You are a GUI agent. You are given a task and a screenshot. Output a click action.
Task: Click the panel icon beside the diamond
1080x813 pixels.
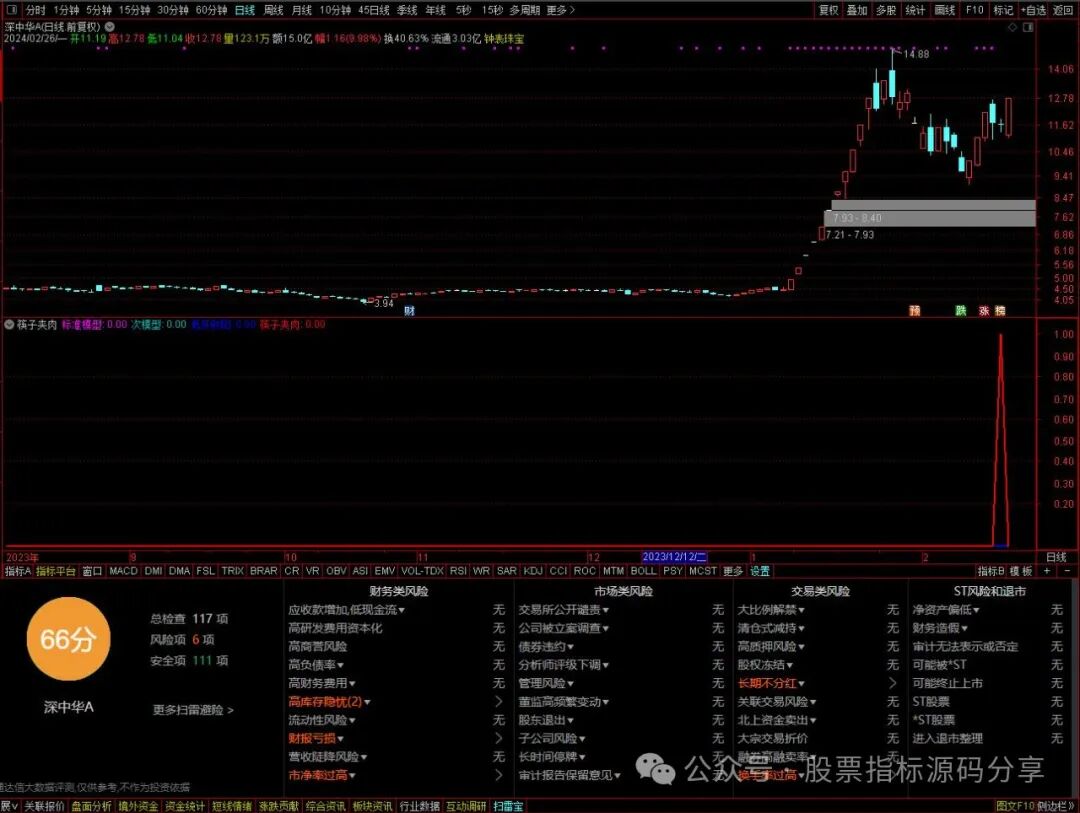pos(1028,27)
